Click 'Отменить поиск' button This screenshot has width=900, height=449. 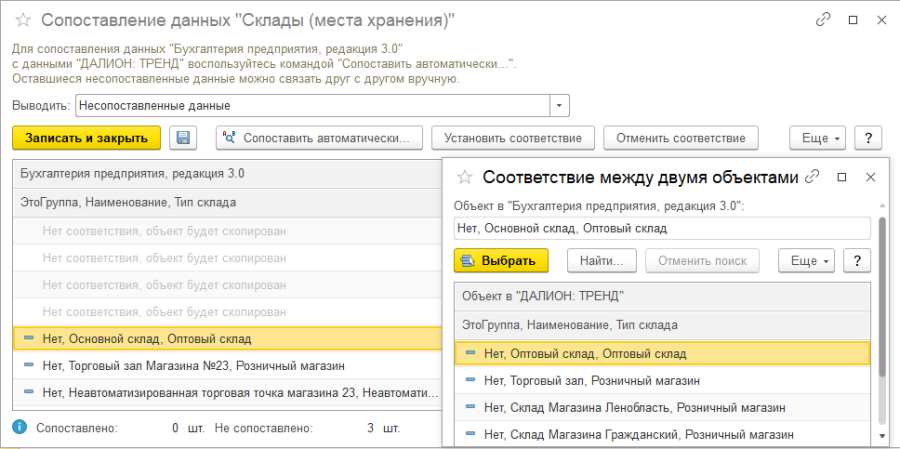[703, 261]
